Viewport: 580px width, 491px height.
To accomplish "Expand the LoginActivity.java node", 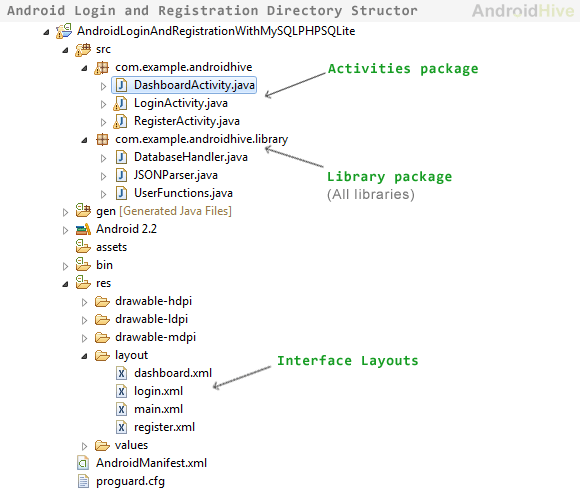I will coord(104,105).
